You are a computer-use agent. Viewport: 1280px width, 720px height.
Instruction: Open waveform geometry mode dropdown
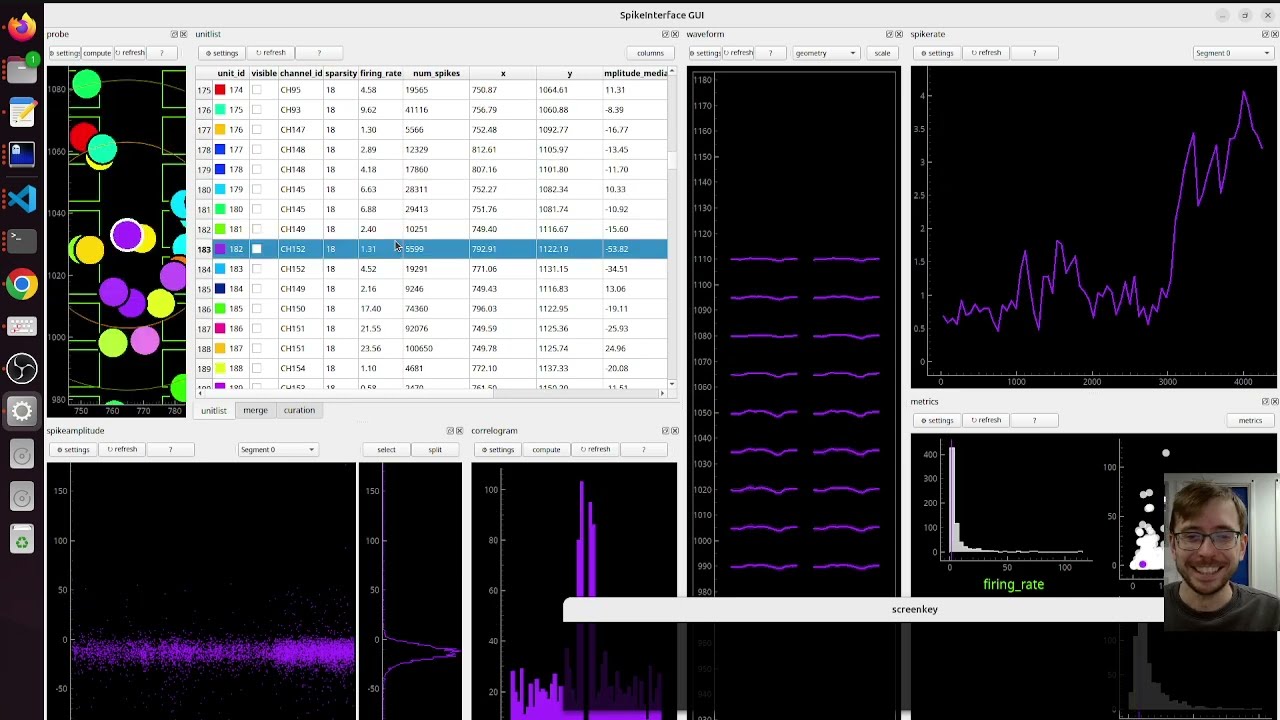click(x=825, y=53)
